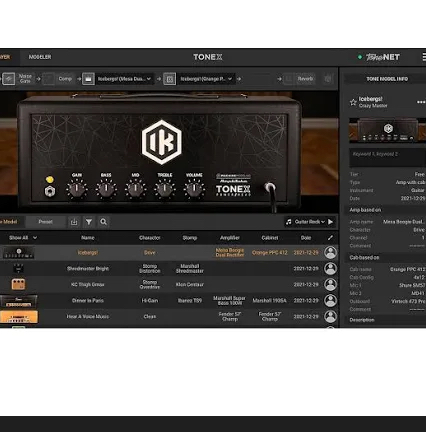
Task: Select the Hear A Voice Music name
Action: [x=88, y=317]
